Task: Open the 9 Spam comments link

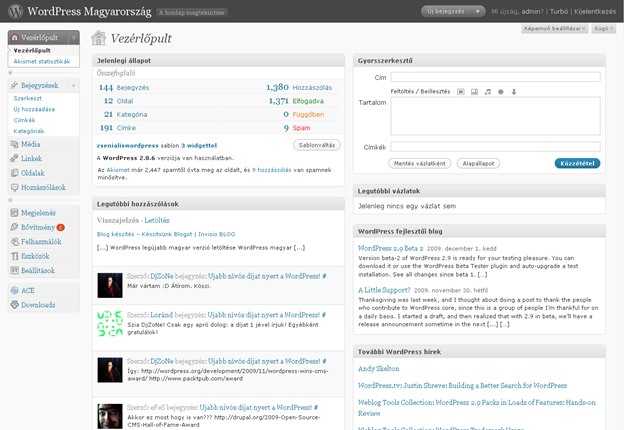Action: coord(297,128)
